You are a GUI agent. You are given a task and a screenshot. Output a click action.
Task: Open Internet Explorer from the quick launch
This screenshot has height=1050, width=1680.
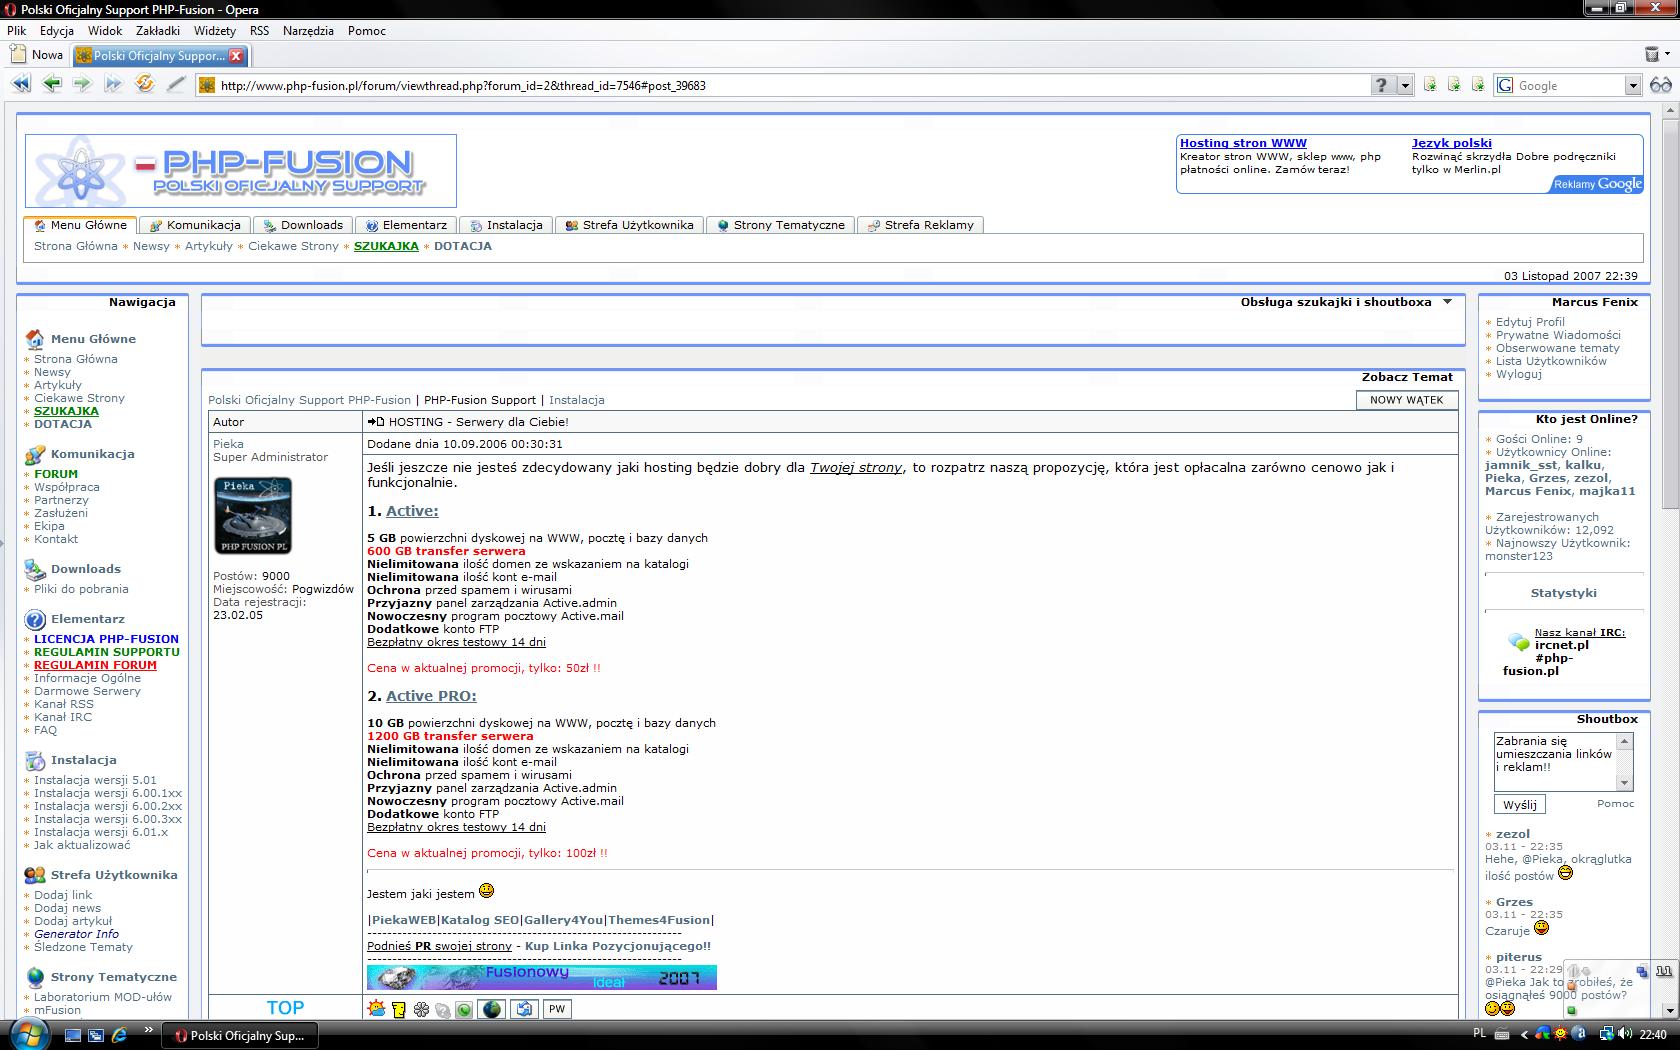tap(118, 1035)
